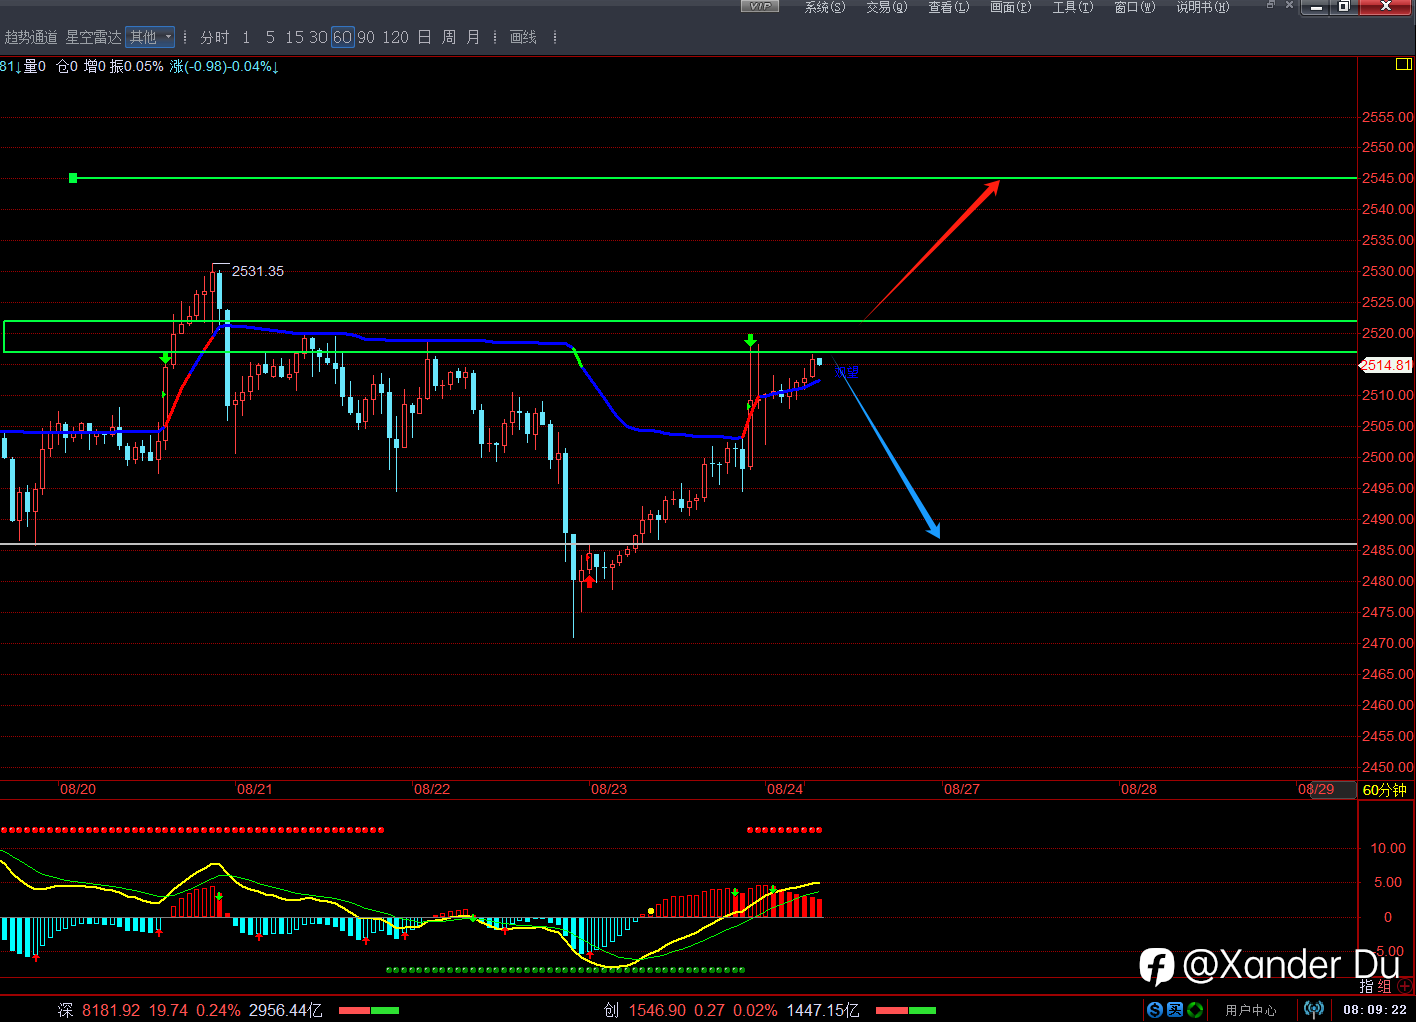Click the blue 买 buy icon

[x=1175, y=1010]
